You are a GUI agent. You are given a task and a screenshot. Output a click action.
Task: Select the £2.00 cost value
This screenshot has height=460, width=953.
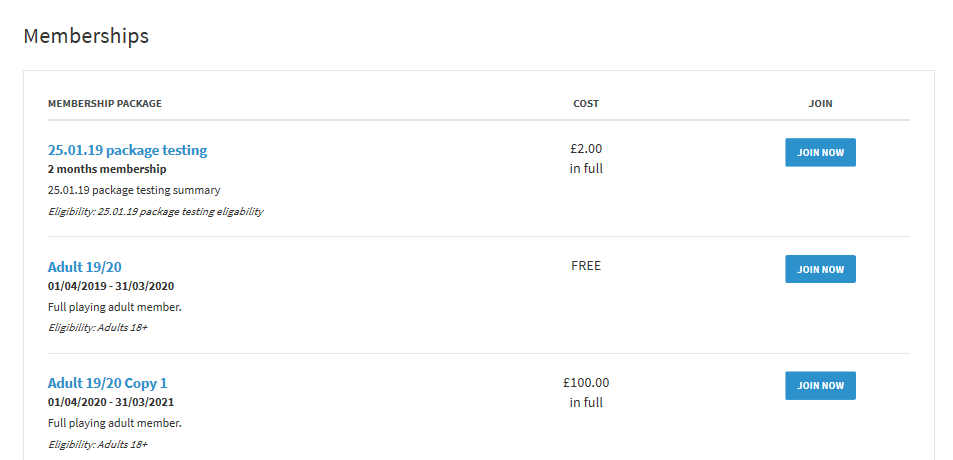[586, 149]
